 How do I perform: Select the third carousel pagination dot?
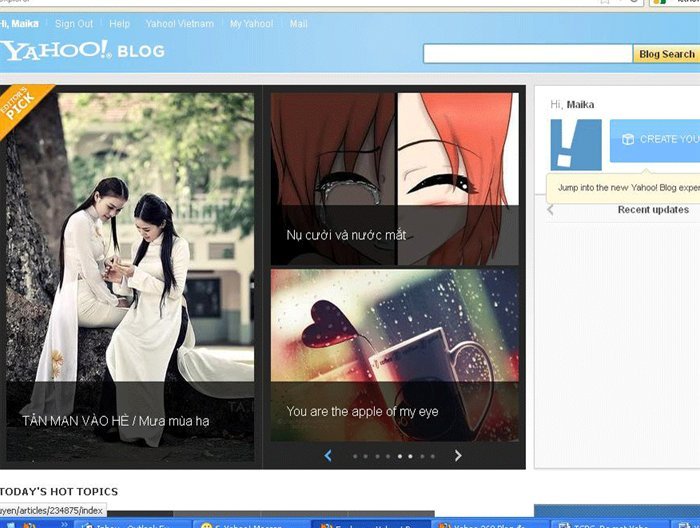coord(377,456)
